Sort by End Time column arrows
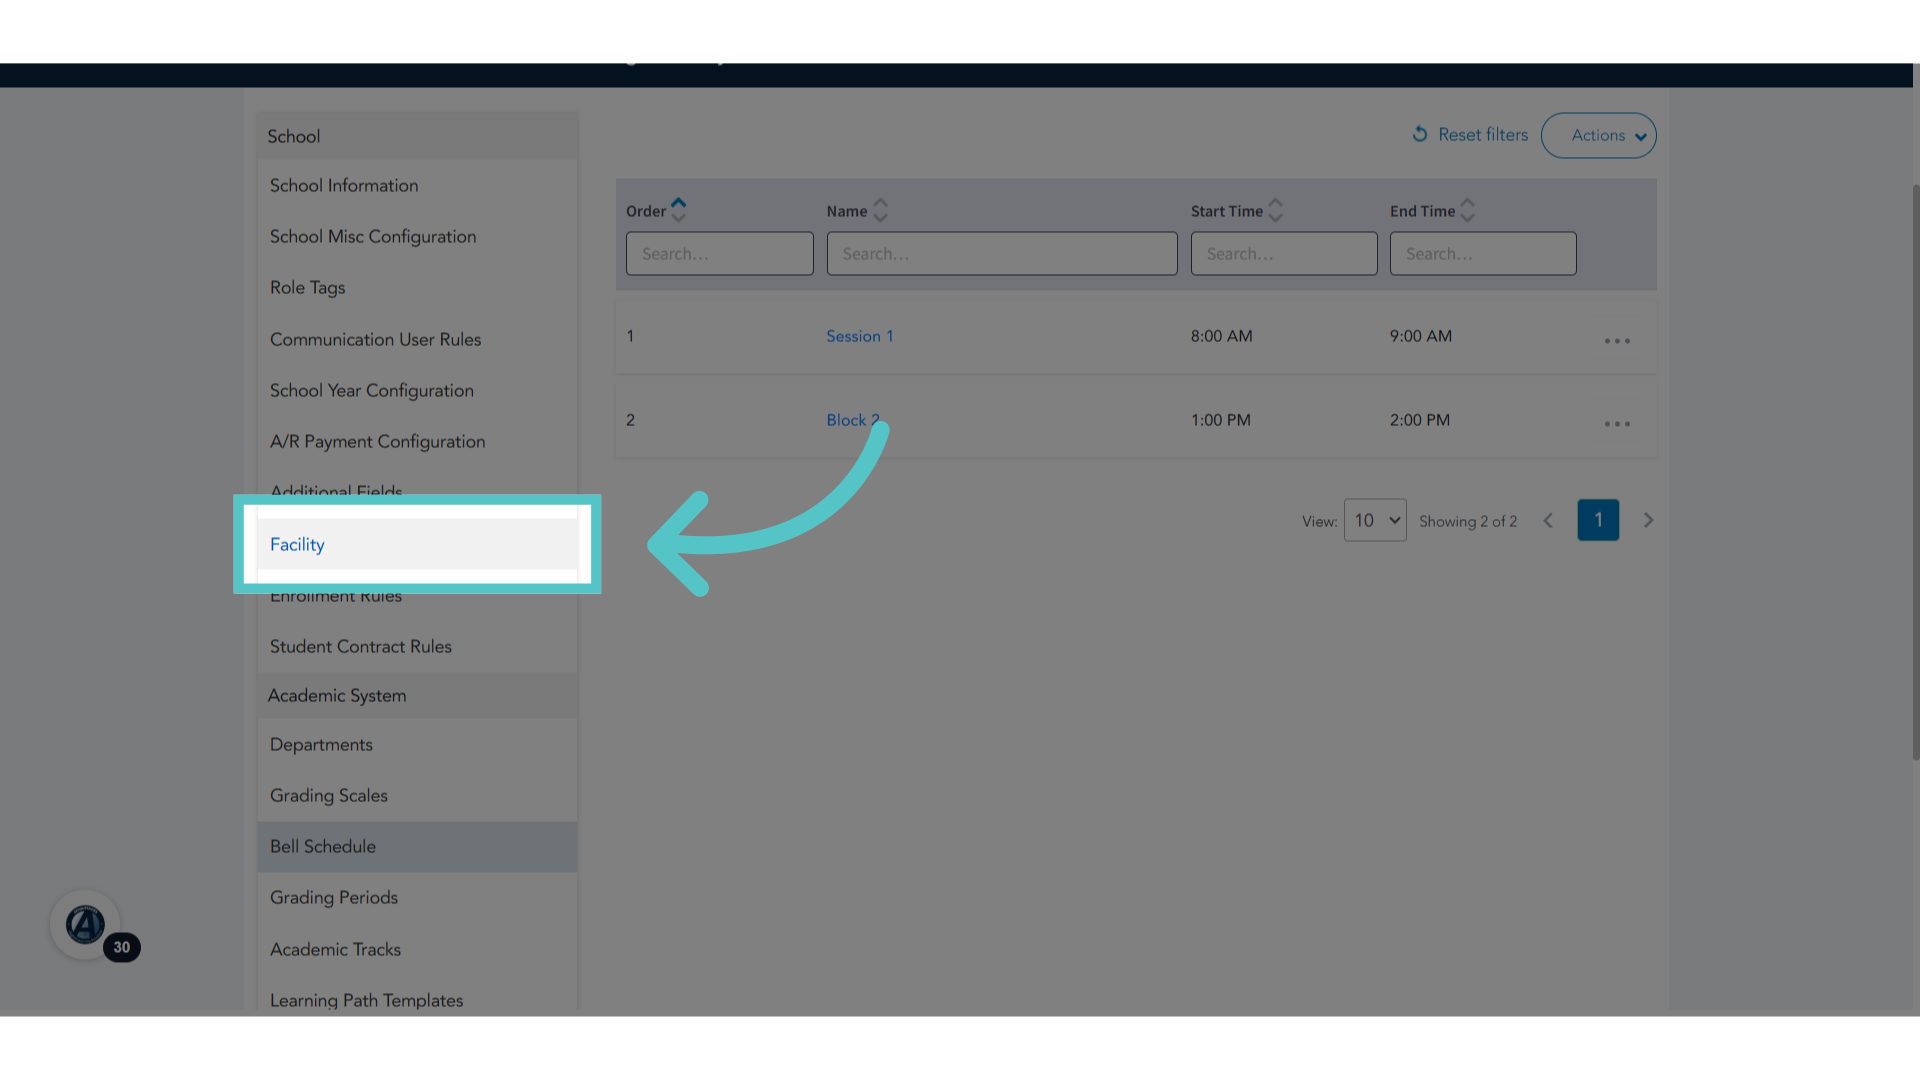The width and height of the screenshot is (1920, 1080). pyautogui.click(x=1467, y=210)
